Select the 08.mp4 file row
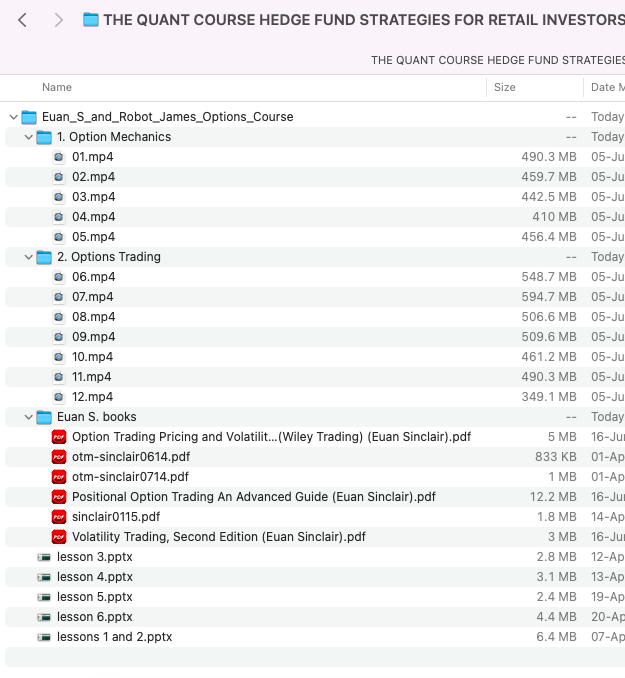 point(93,317)
